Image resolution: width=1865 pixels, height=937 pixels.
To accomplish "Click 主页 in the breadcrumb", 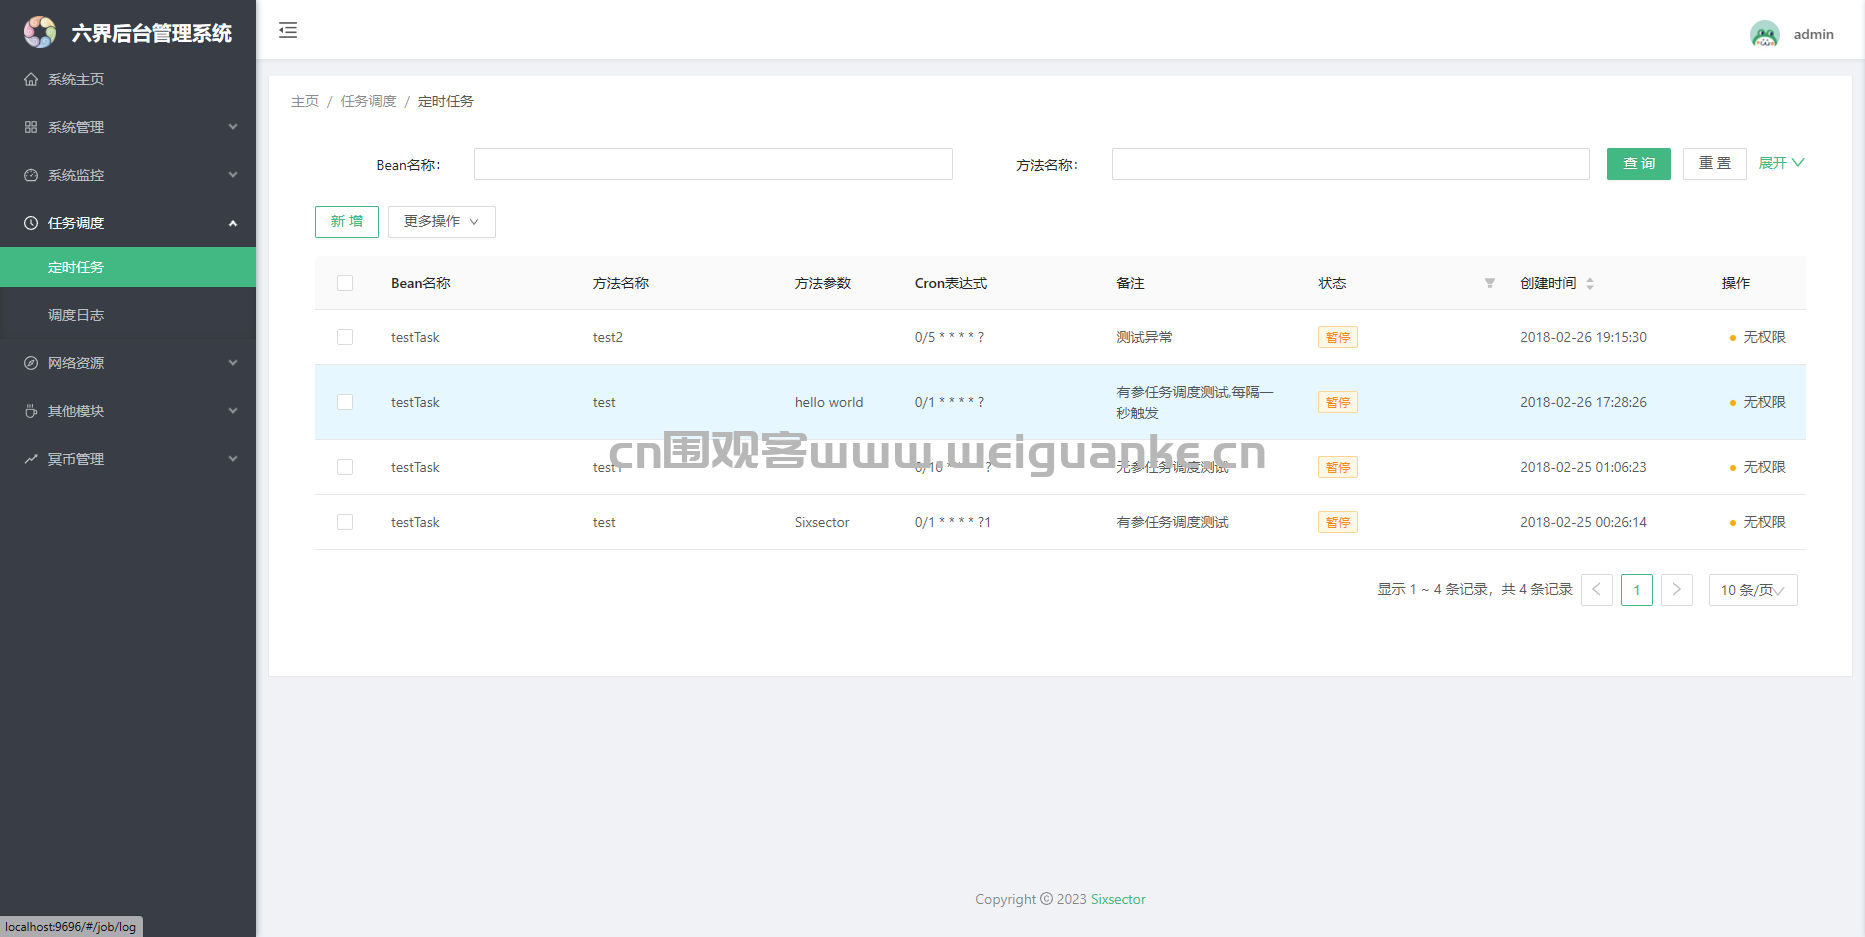I will coord(305,101).
